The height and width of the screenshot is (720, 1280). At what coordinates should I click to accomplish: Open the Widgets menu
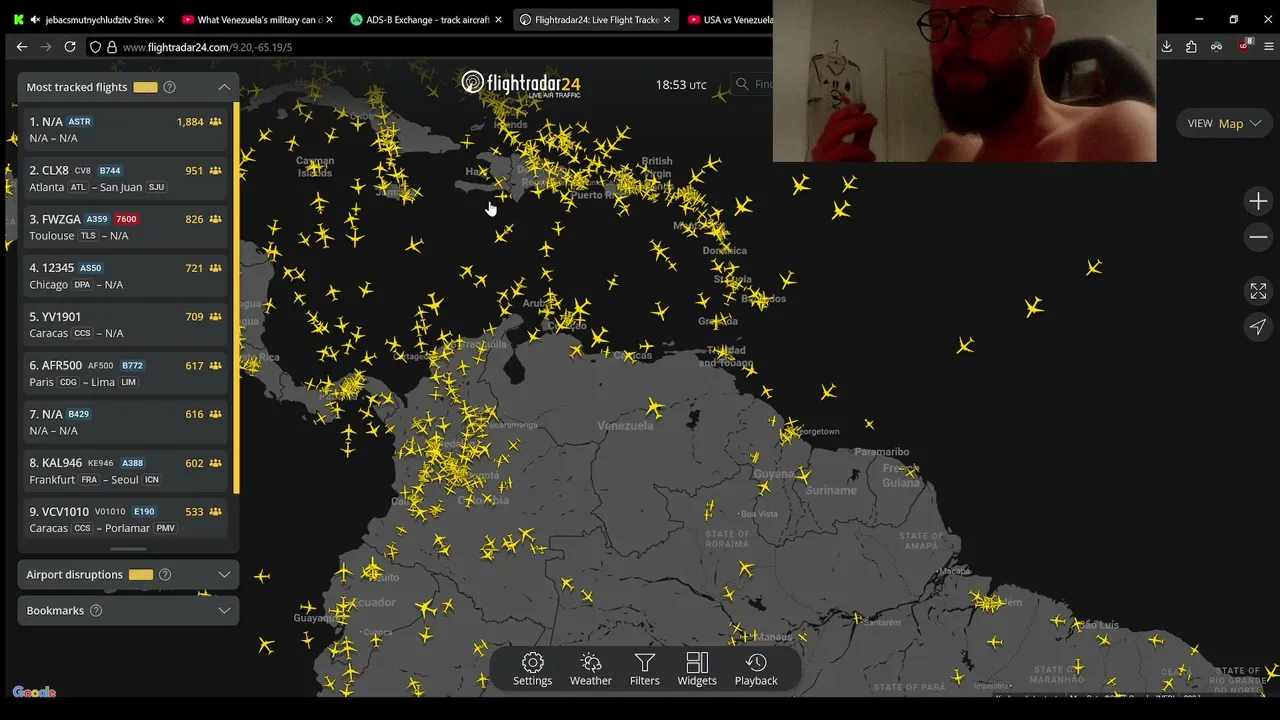tap(697, 669)
